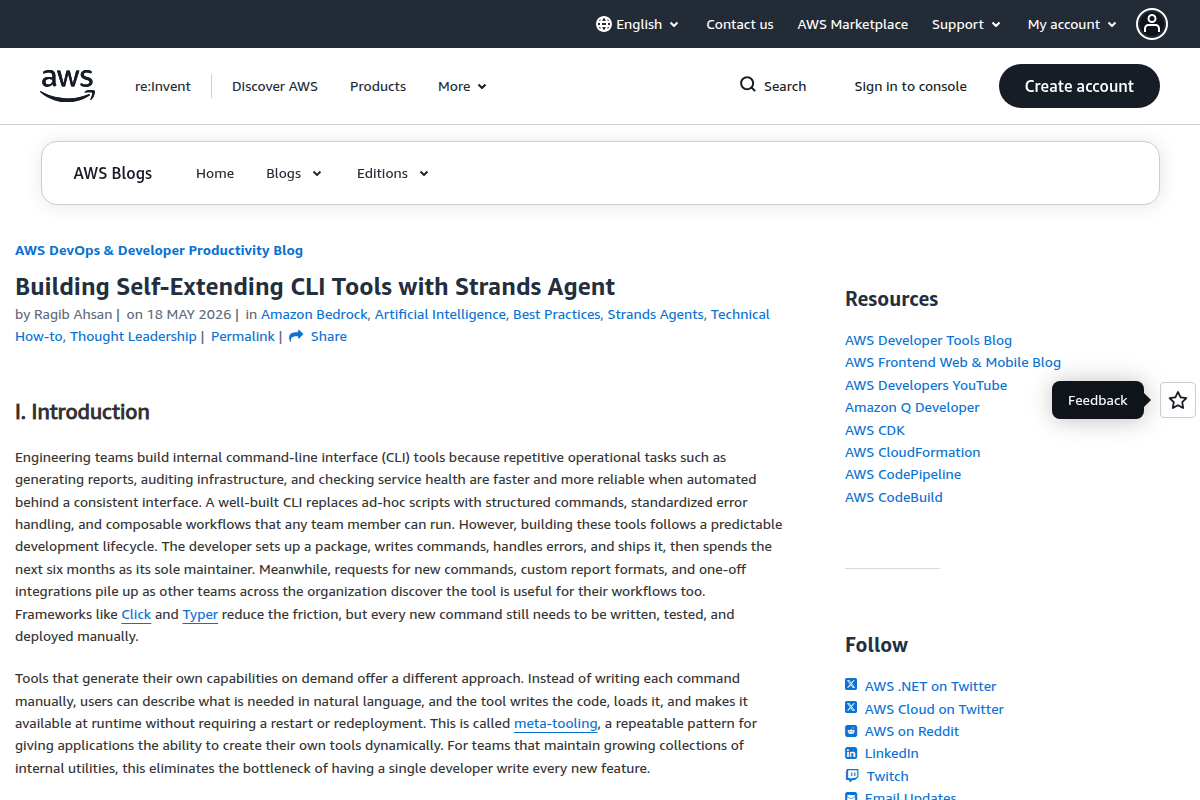Open AWS on Reddit link

pos(912,731)
